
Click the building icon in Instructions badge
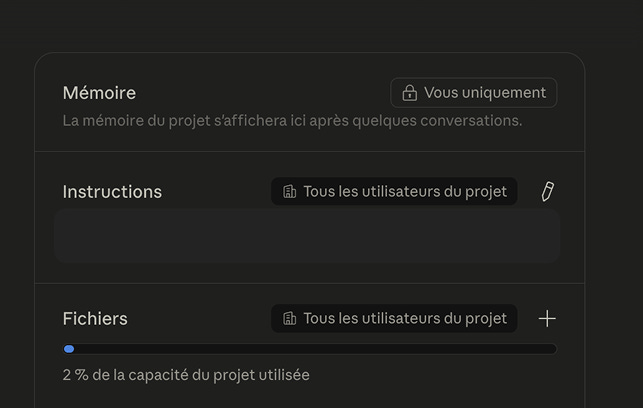290,191
